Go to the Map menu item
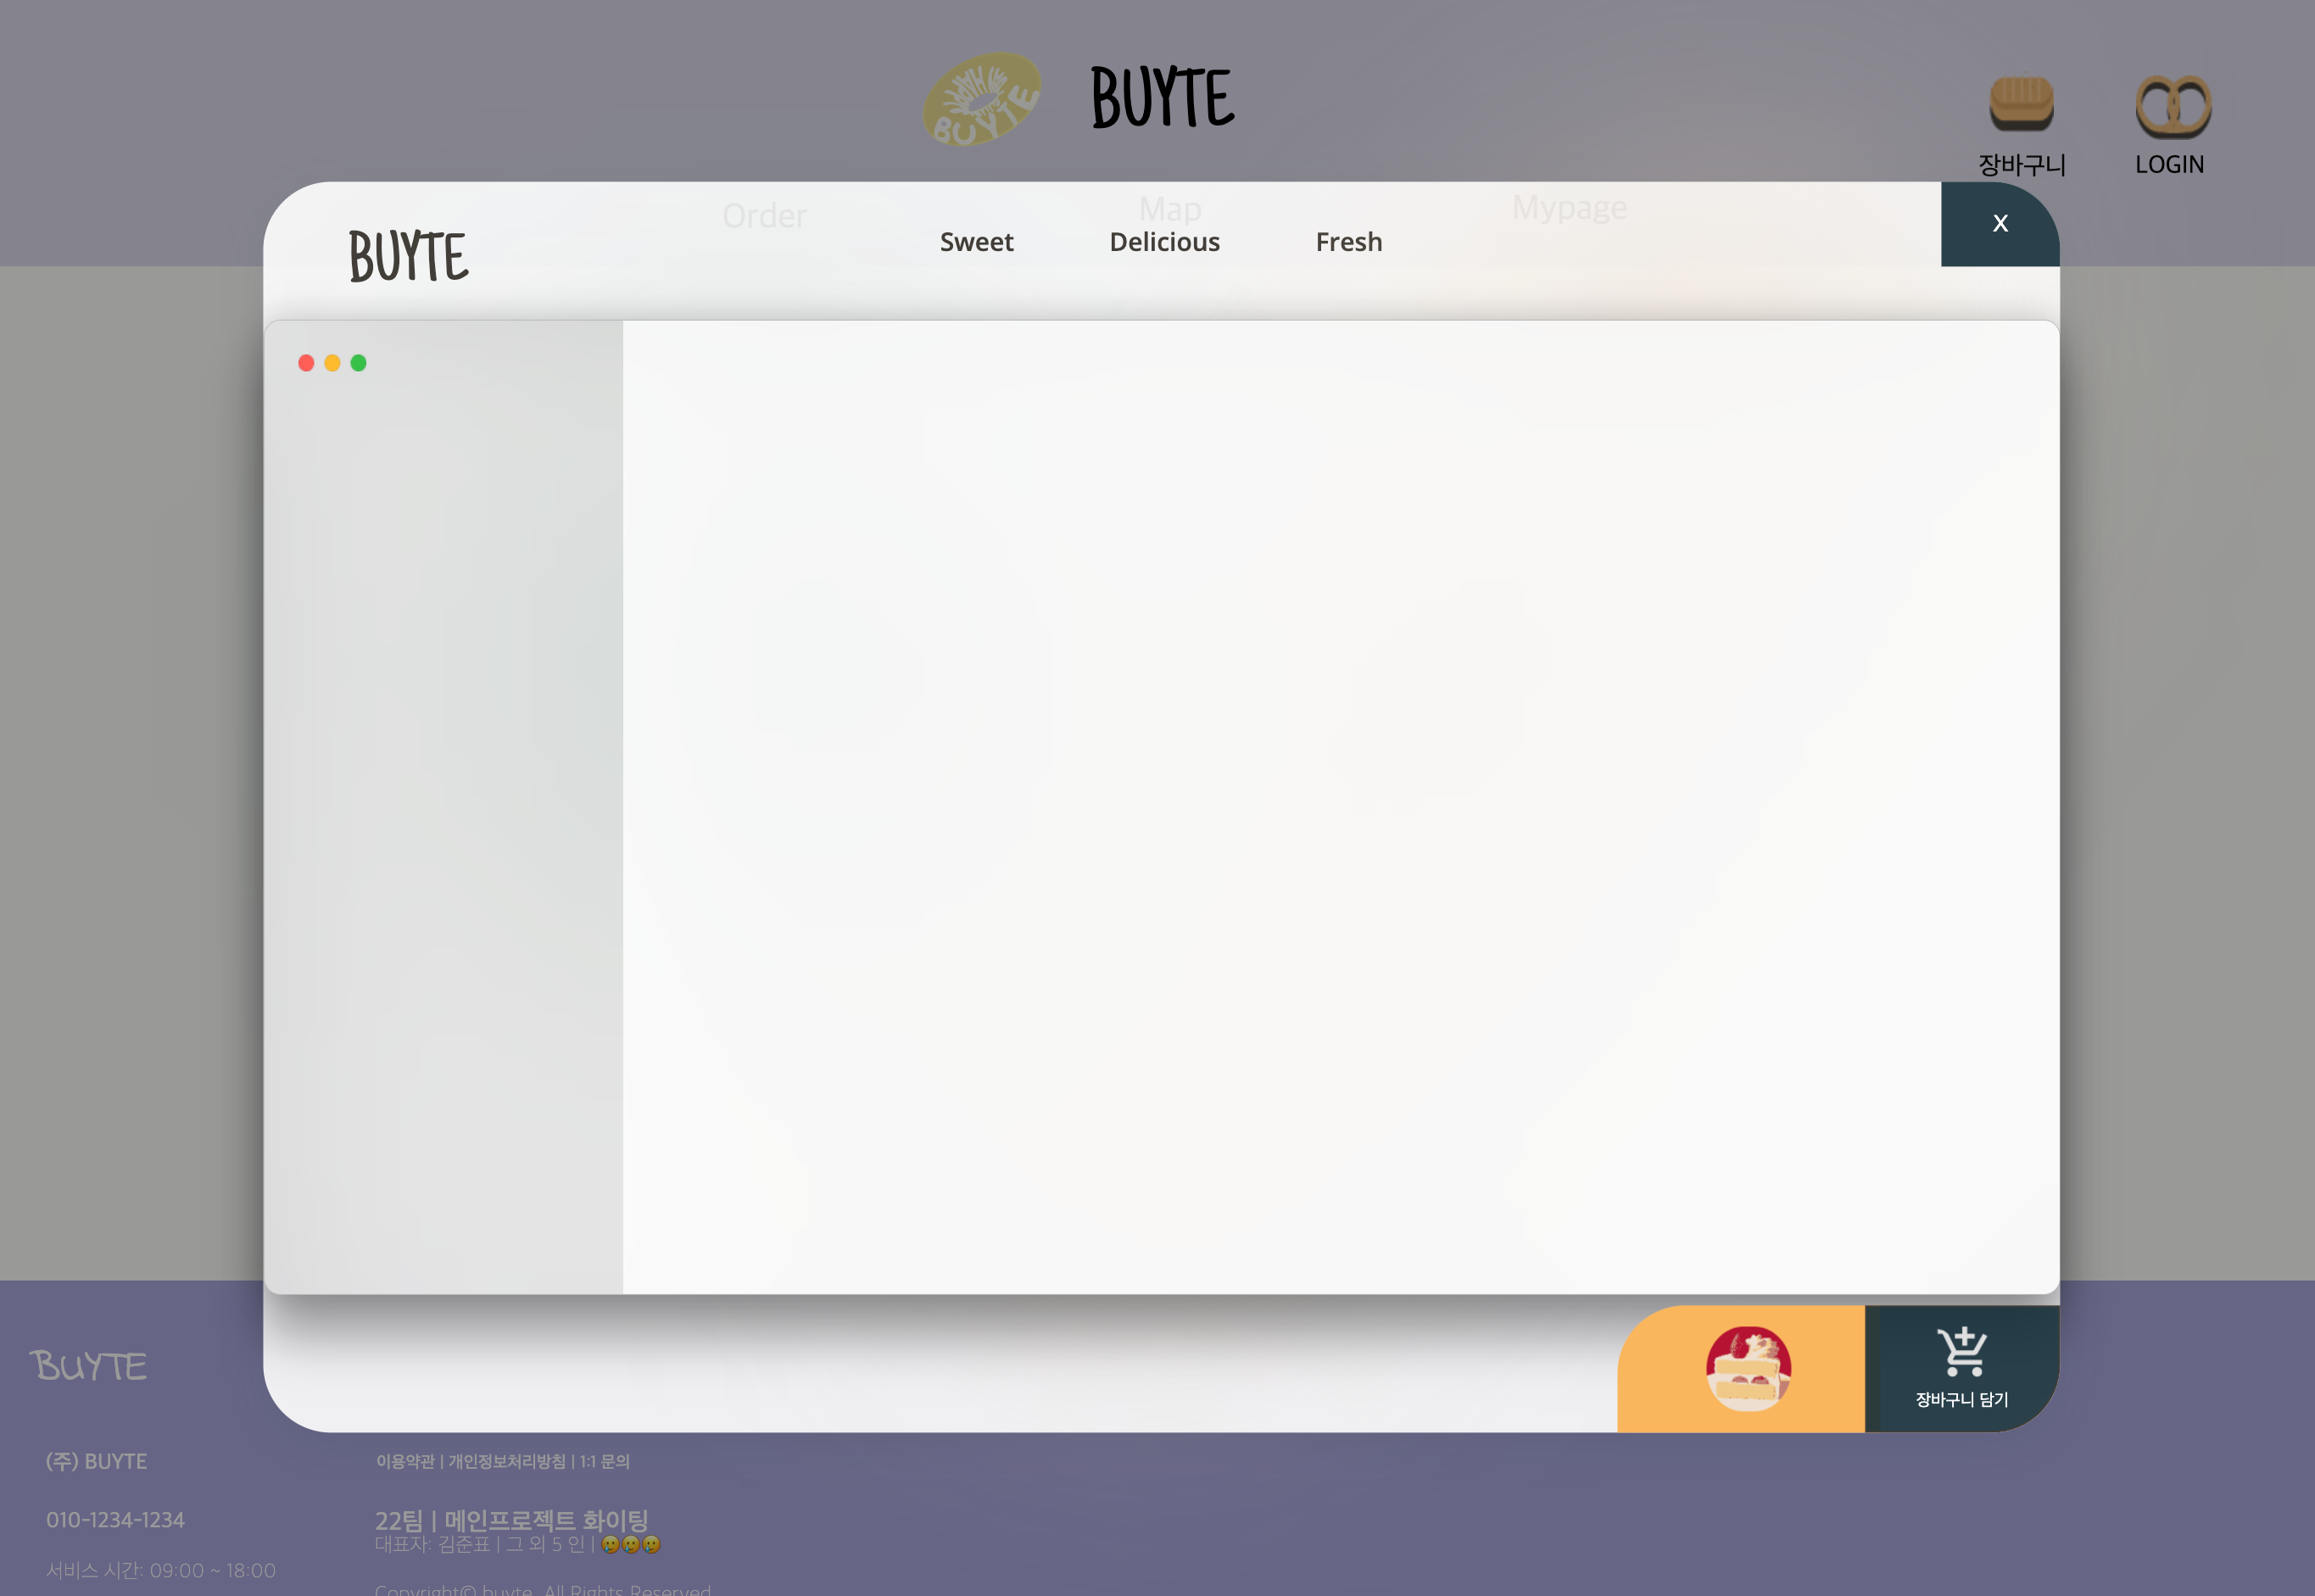The width and height of the screenshot is (2315, 1596). tap(1170, 209)
